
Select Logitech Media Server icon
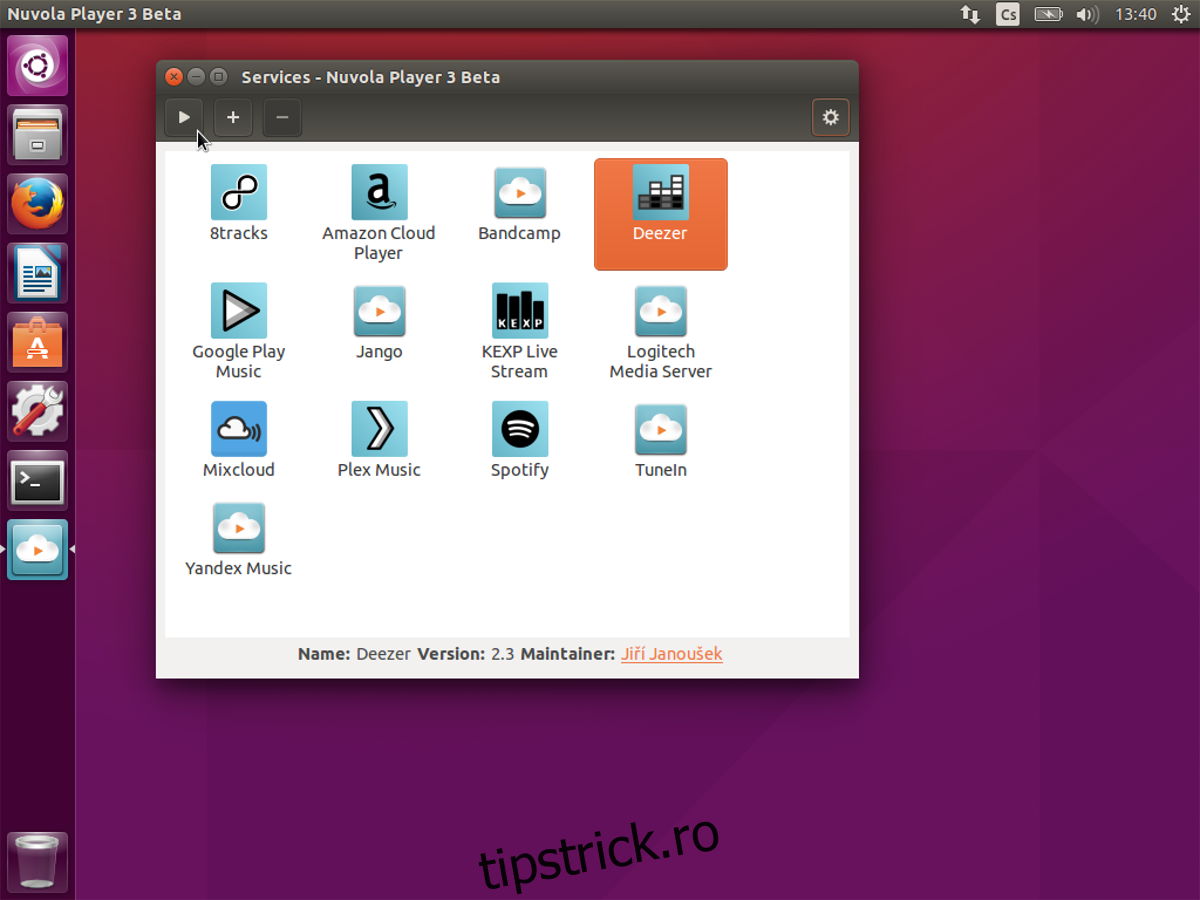pyautogui.click(x=660, y=311)
